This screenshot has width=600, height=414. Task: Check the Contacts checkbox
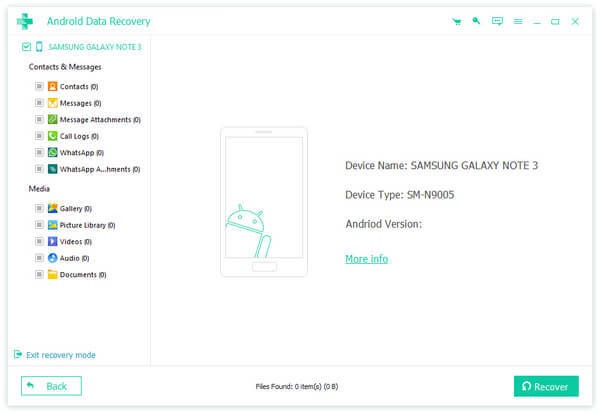click(39, 86)
